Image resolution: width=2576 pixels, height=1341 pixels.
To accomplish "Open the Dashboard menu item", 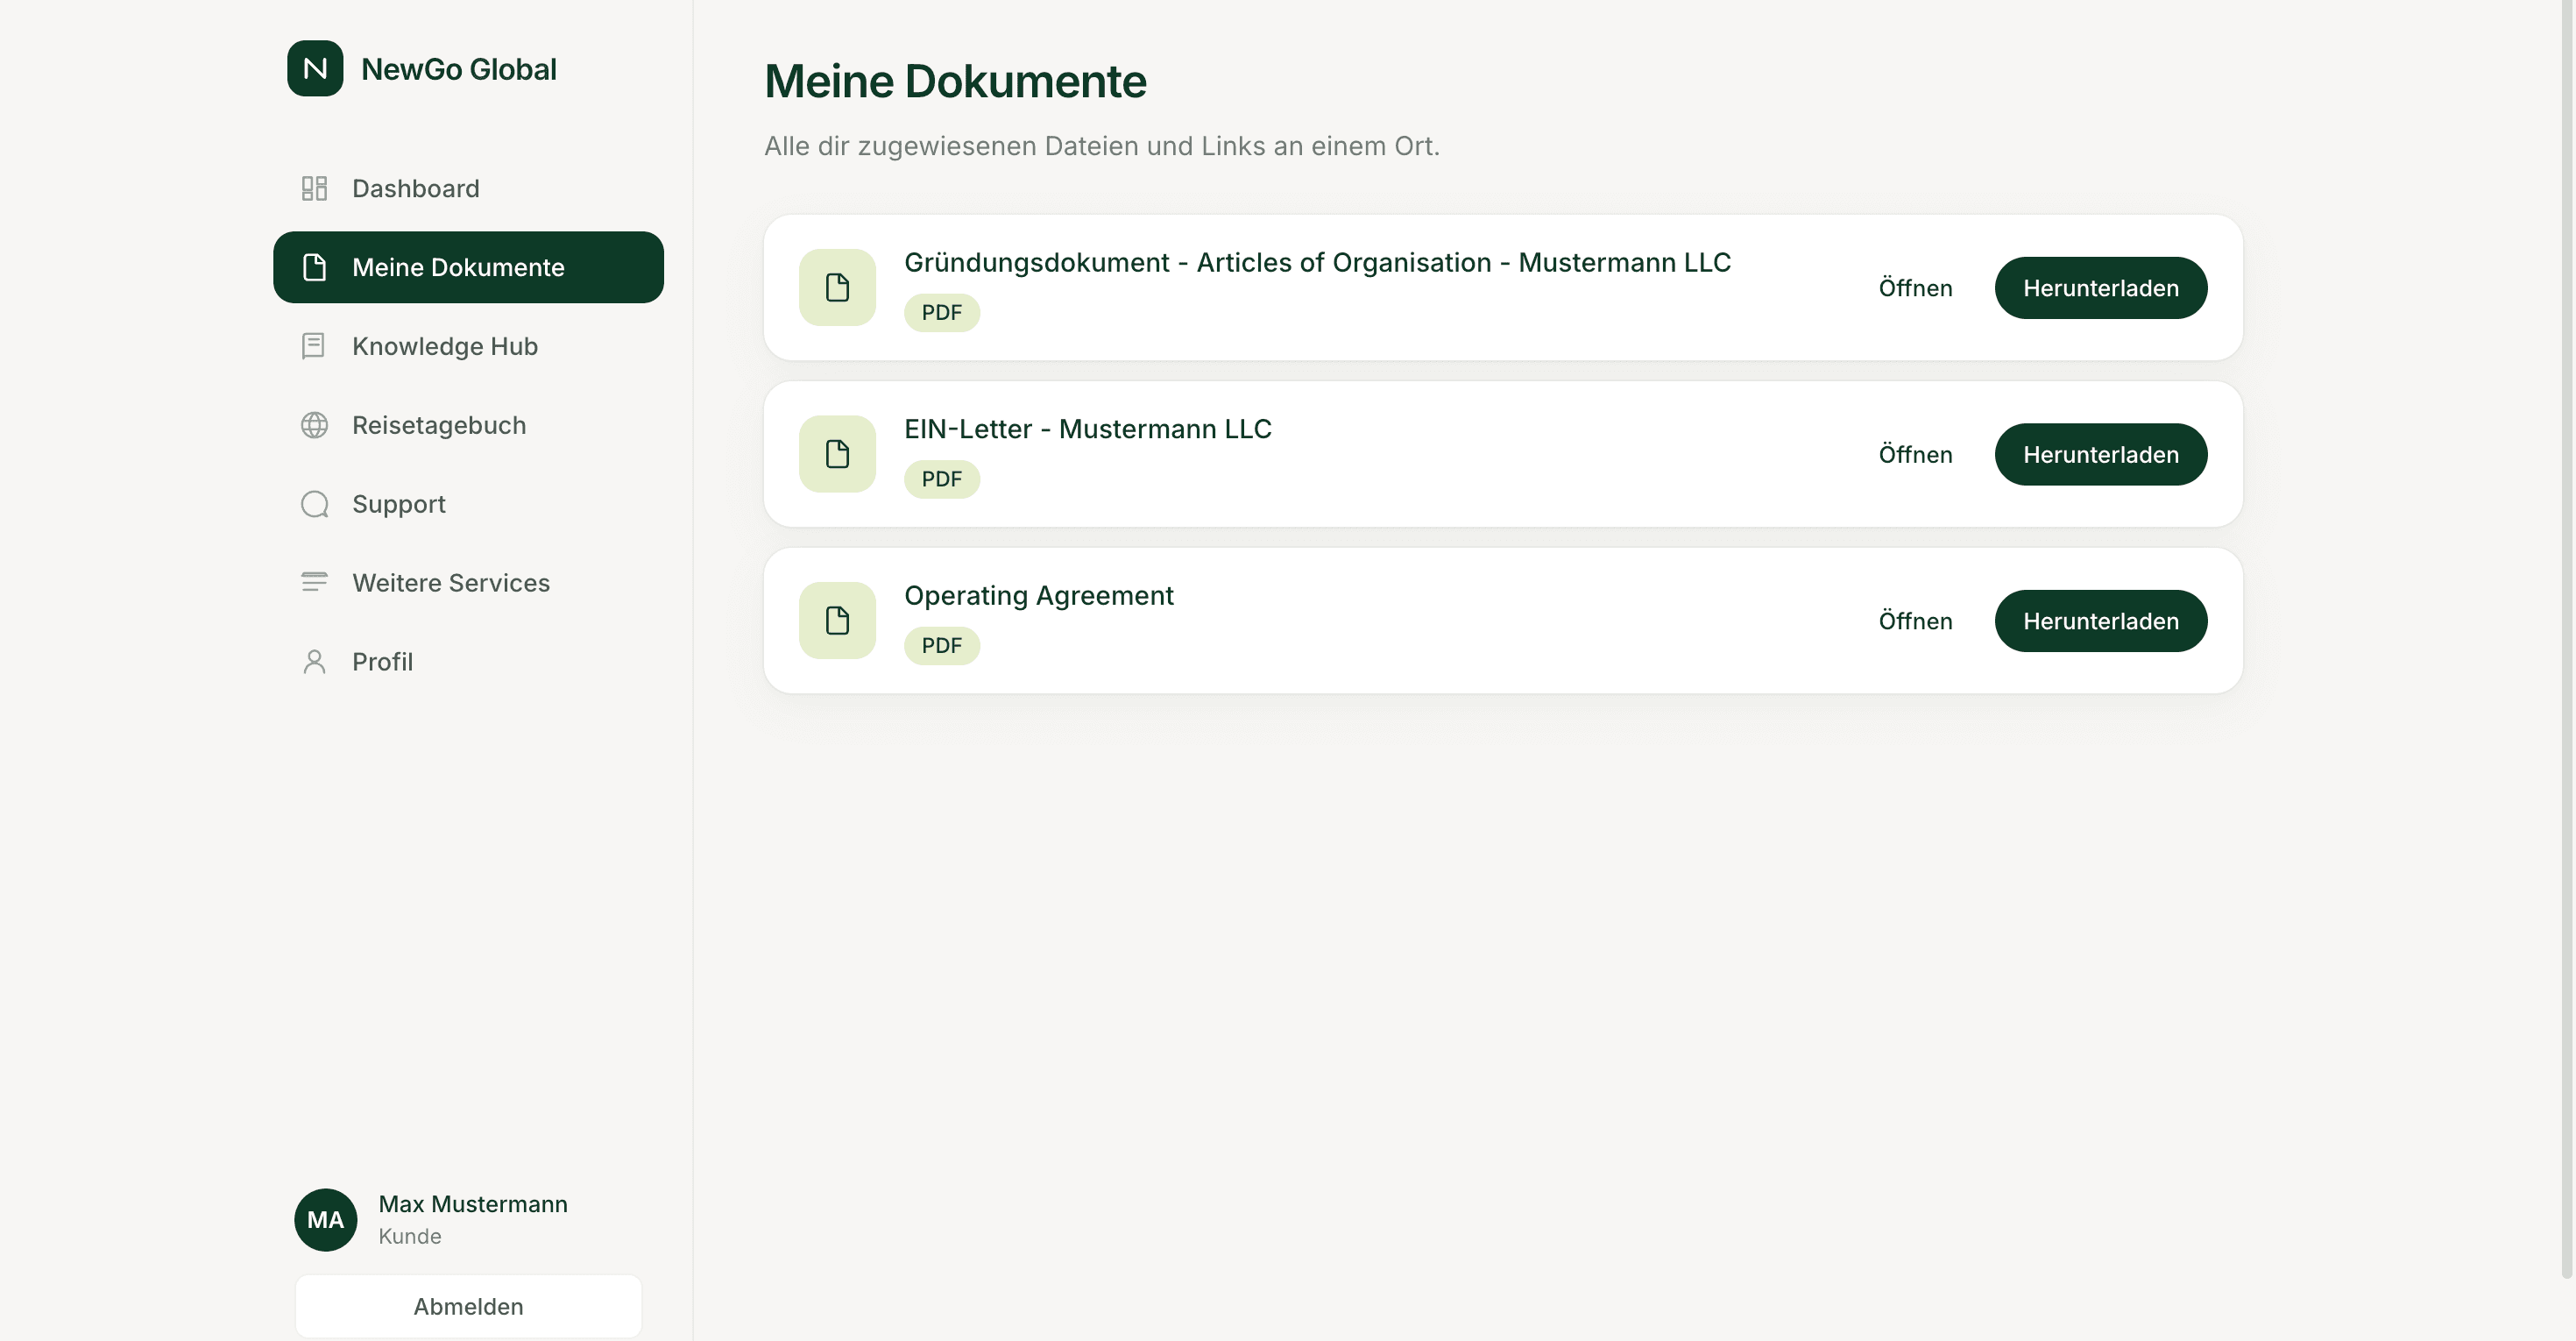I will [468, 188].
